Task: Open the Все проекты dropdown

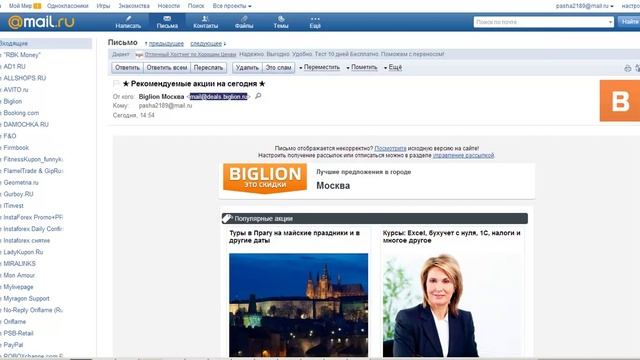Action: point(232,6)
